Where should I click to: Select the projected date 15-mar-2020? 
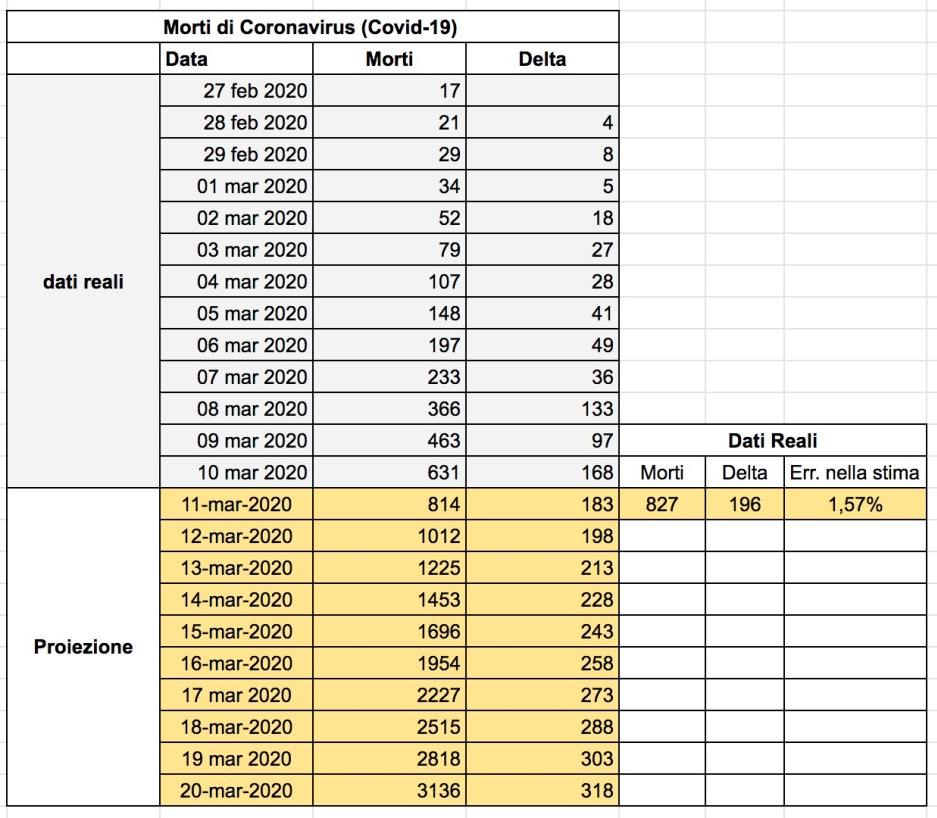coord(236,631)
